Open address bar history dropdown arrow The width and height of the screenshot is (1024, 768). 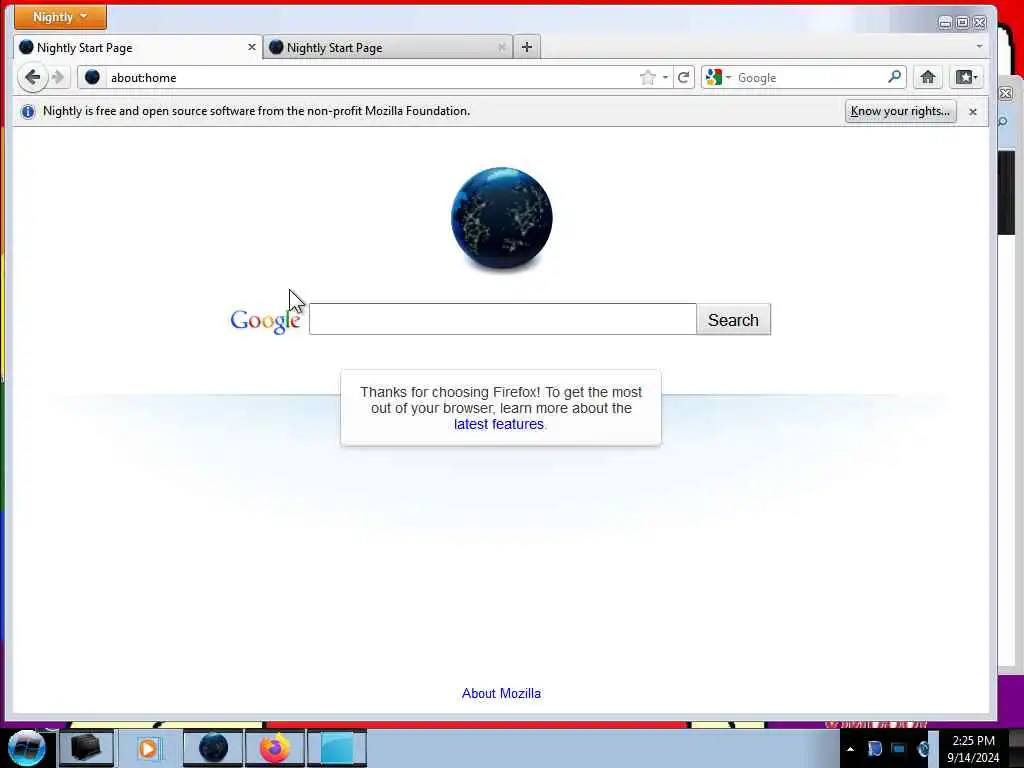coord(665,78)
